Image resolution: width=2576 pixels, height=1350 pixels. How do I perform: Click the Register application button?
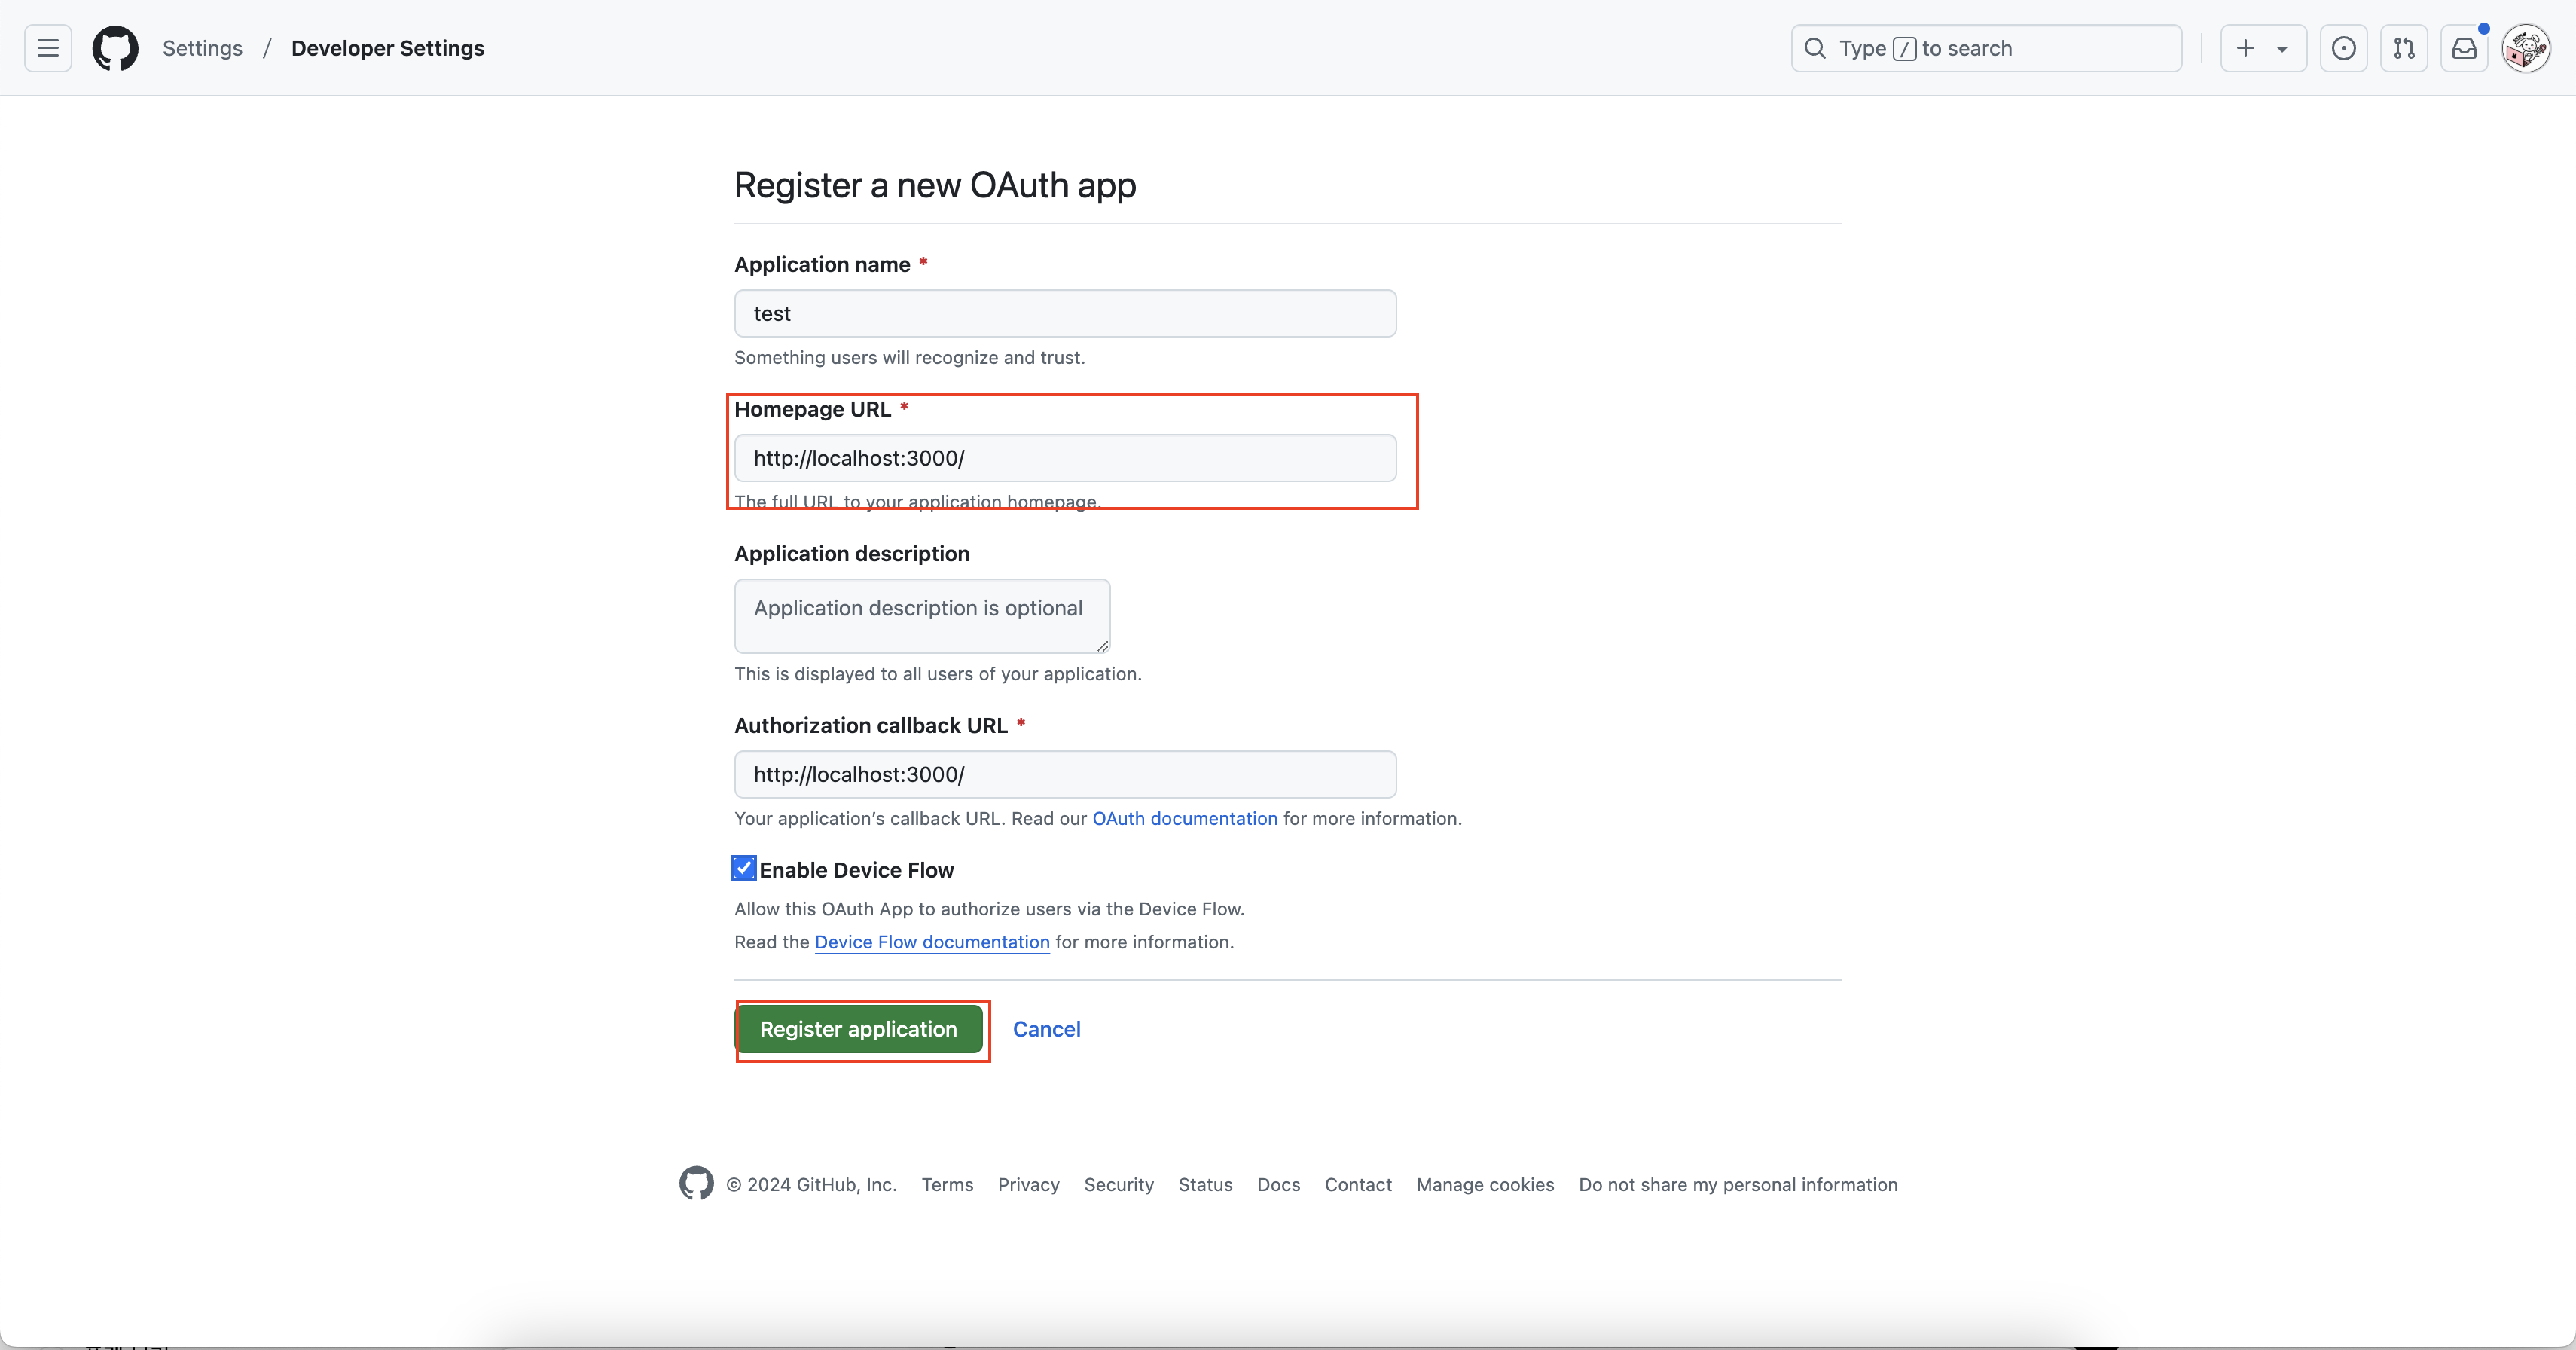pos(859,1029)
